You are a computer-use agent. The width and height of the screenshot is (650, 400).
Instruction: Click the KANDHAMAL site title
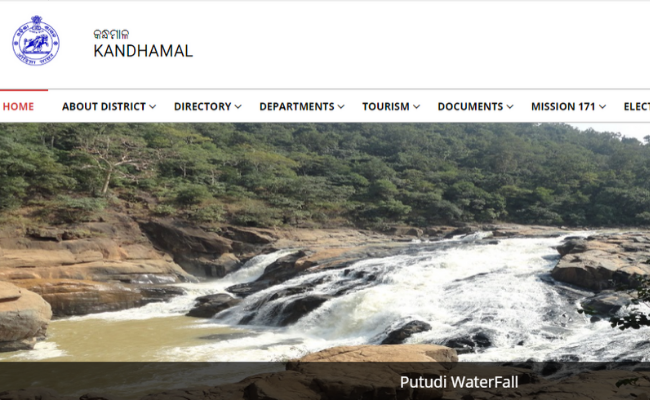point(143,51)
